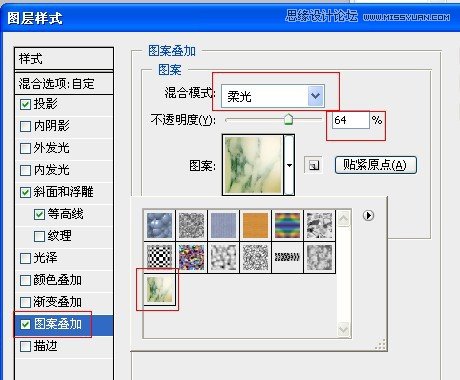Select the dark gray molecular pattern at end of second row
Image resolution: width=460 pixels, height=380 pixels.
tap(319, 257)
